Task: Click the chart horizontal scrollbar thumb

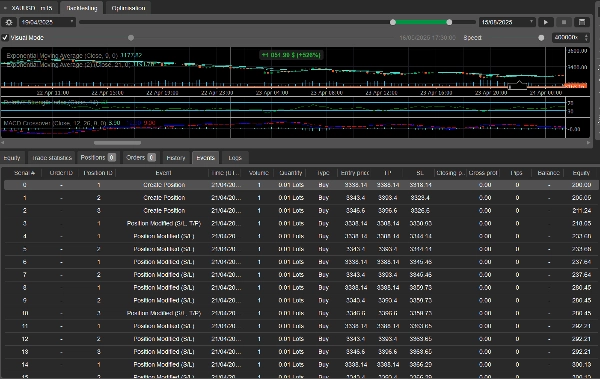Action: click(x=117, y=143)
